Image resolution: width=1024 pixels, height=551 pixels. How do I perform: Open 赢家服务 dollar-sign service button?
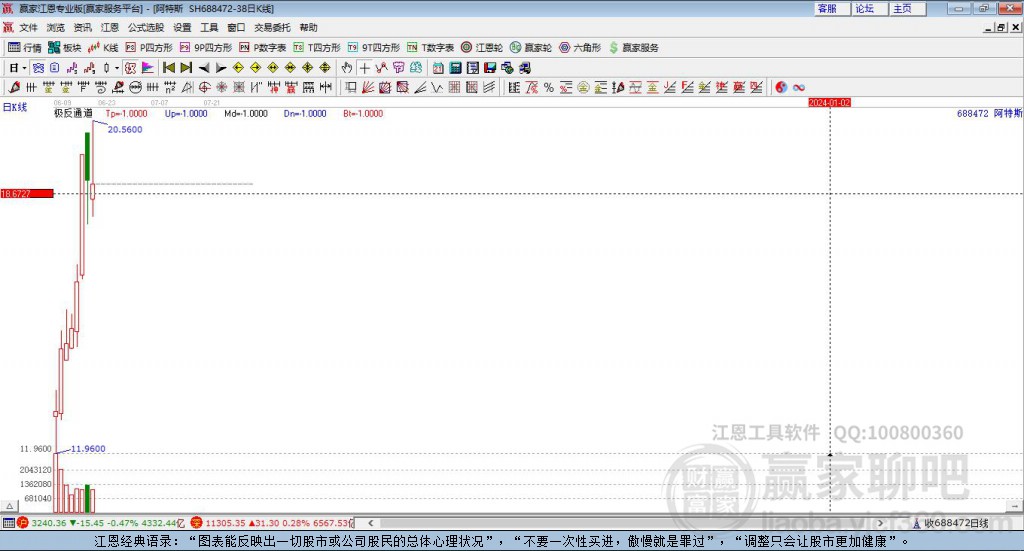tap(633, 48)
